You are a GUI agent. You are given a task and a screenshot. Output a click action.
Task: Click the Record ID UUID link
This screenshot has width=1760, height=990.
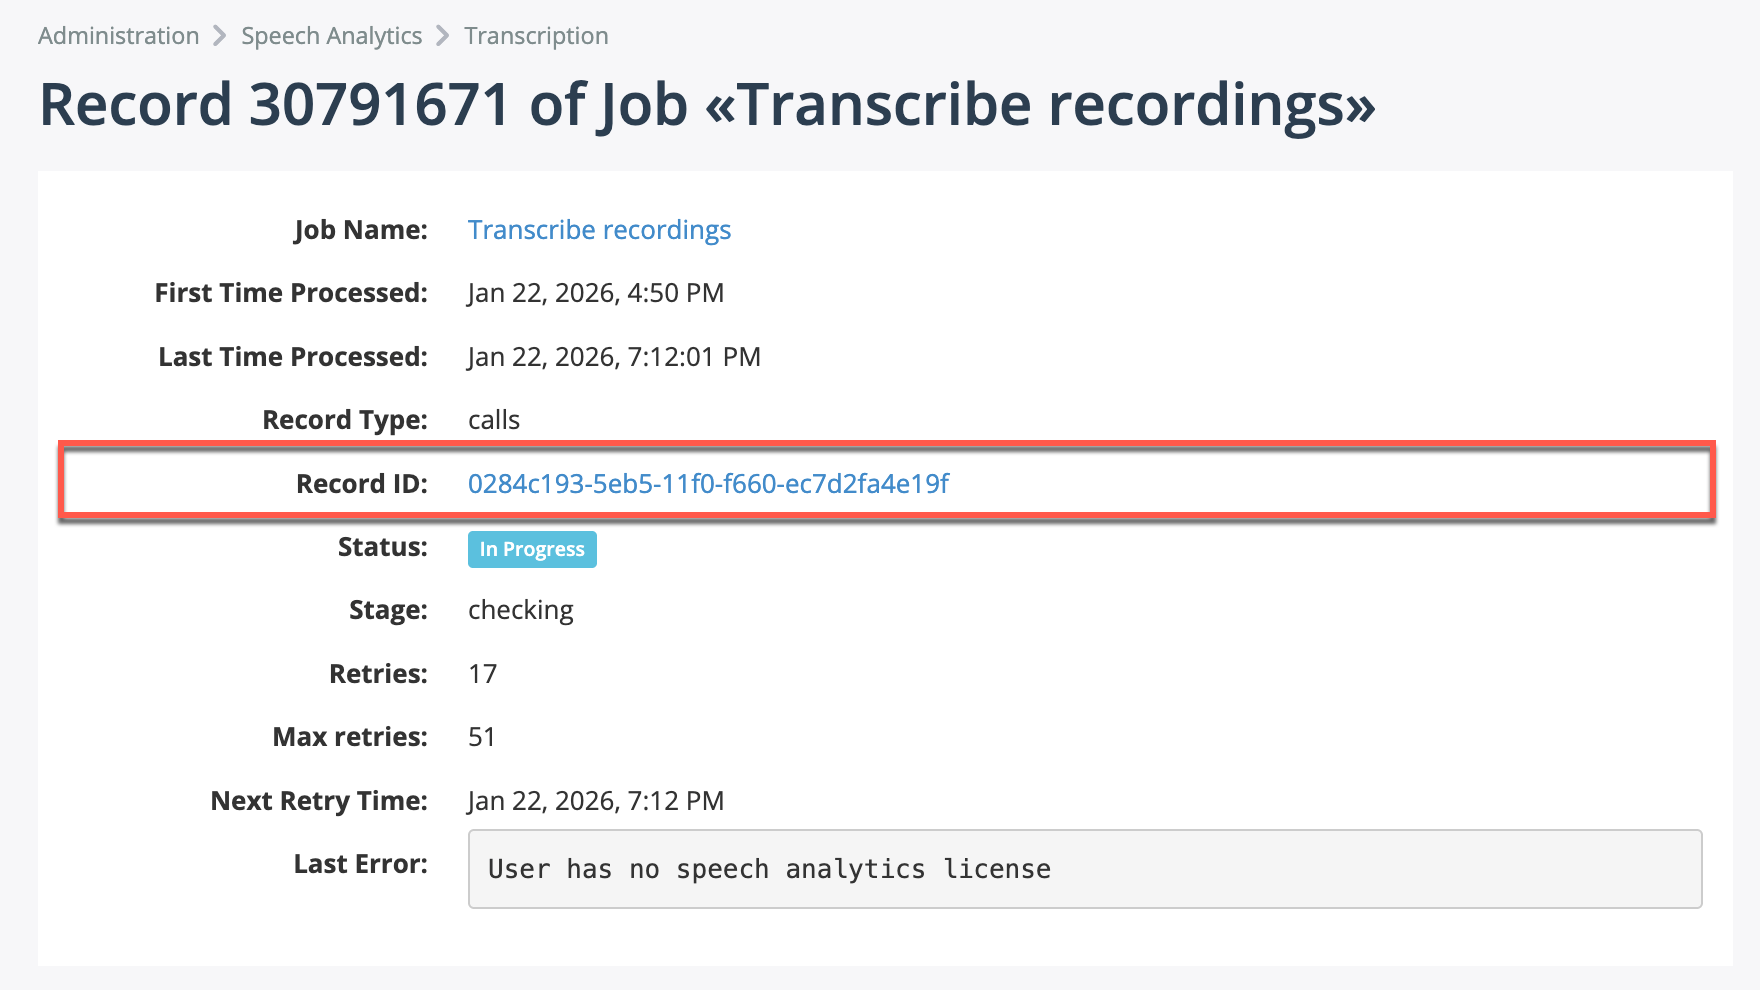pyautogui.click(x=709, y=484)
